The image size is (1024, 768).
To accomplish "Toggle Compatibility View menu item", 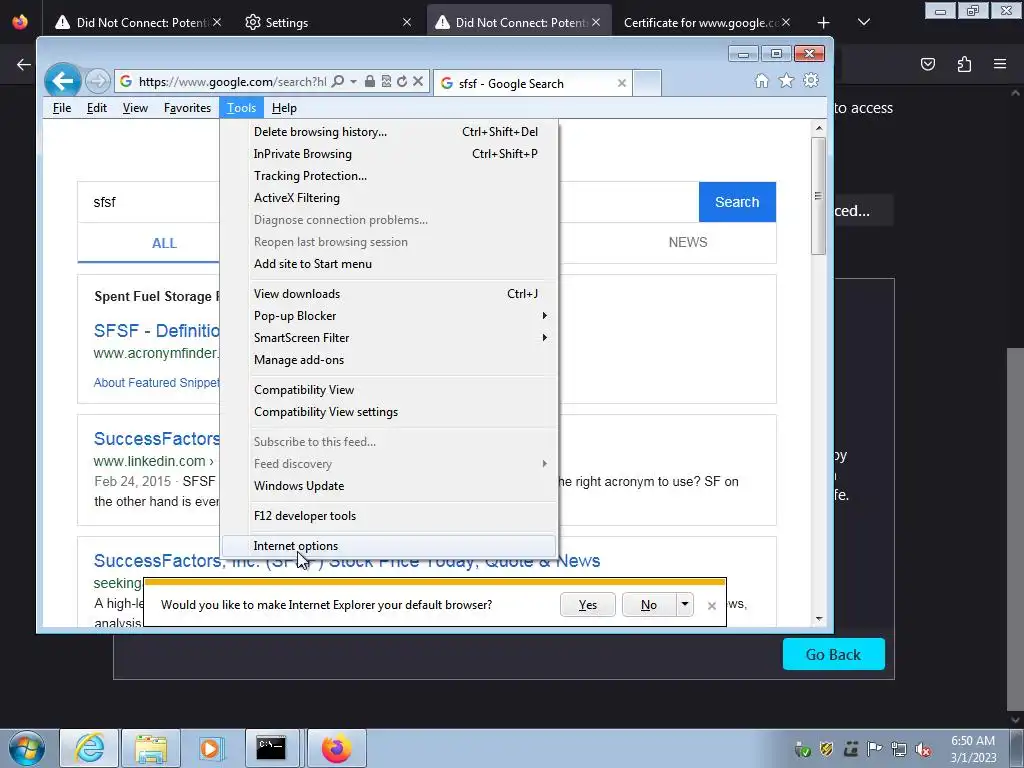I will coord(389,390).
